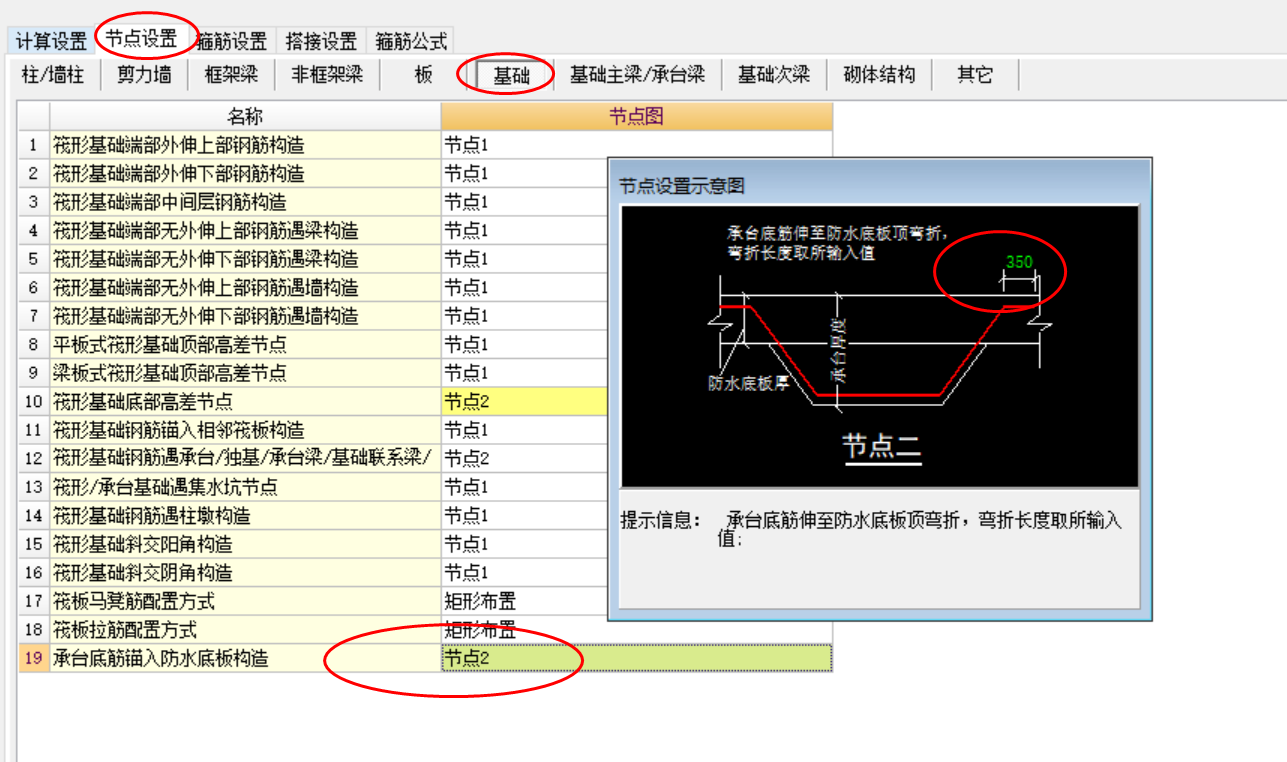Open the 节点设置 tab
Image resolution: width=1287 pixels, height=762 pixels.
[141, 39]
